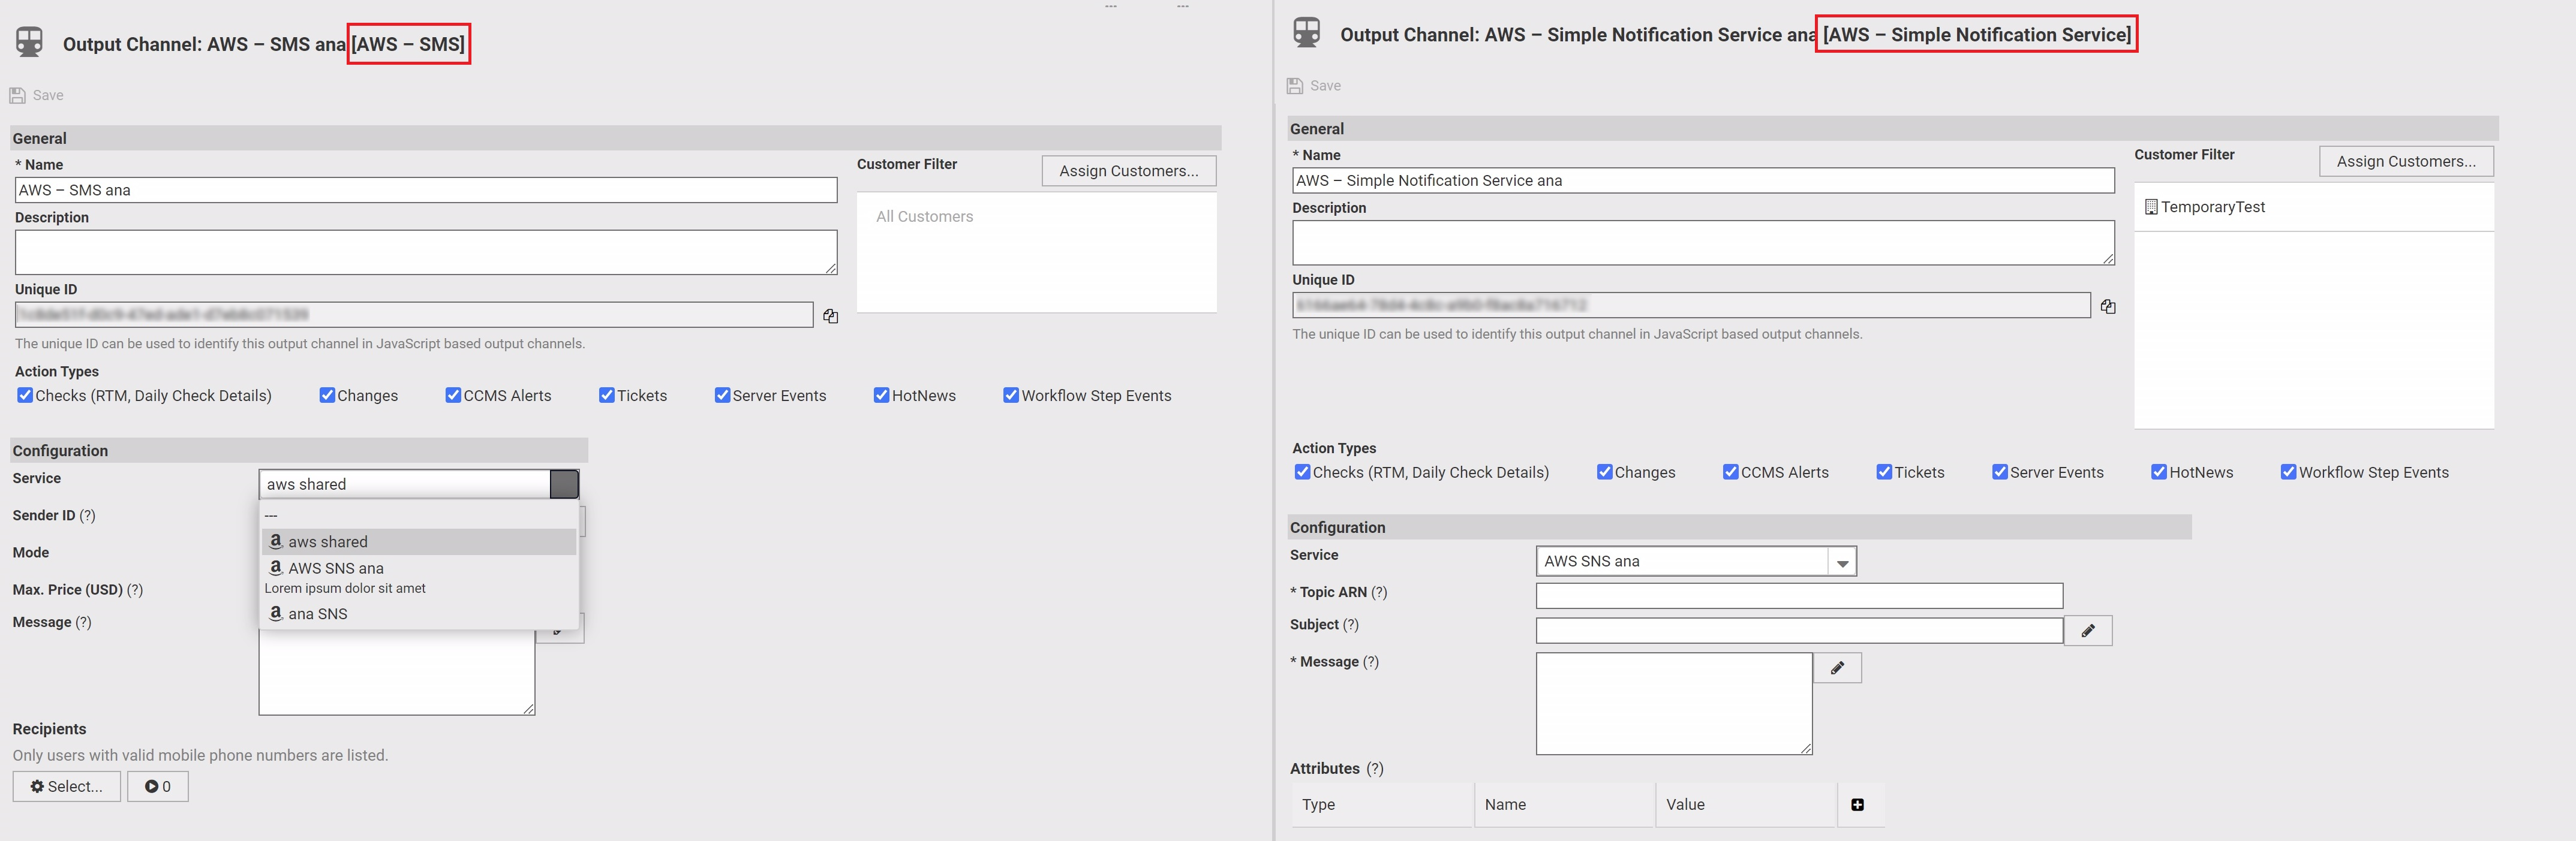Toggle Server Events checkbox in left panel

pyautogui.click(x=722, y=395)
